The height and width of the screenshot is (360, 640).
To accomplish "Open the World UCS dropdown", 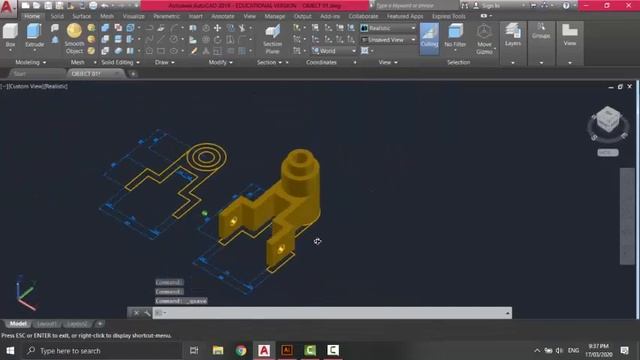I will [x=333, y=51].
